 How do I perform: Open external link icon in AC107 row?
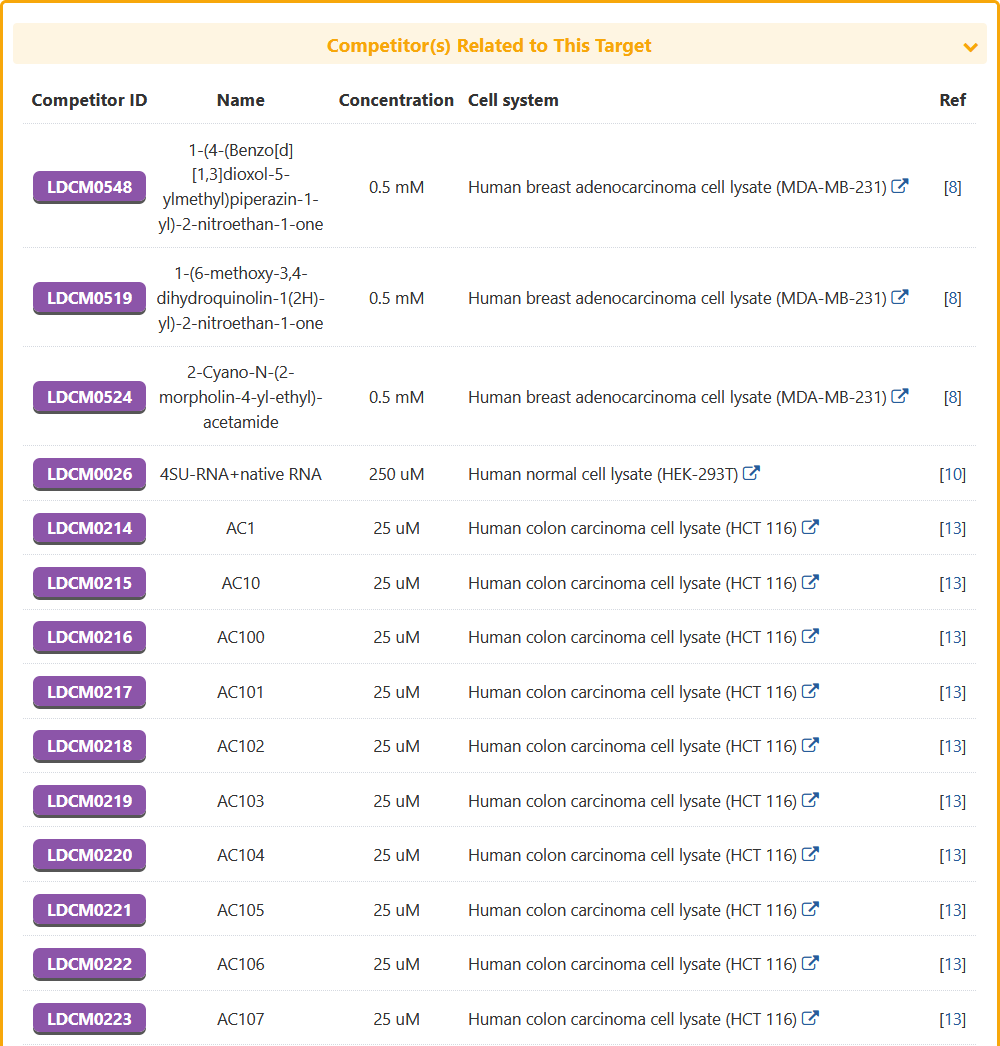811,1018
